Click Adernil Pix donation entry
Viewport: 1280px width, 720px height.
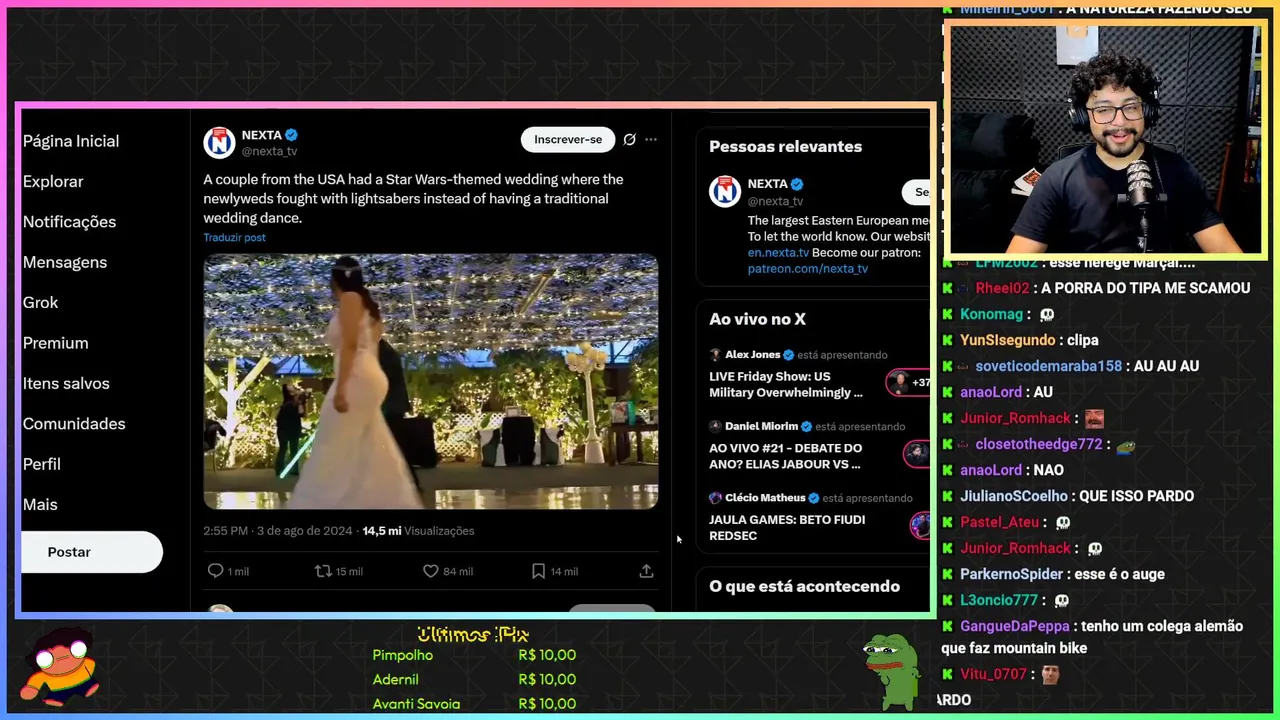(474, 679)
